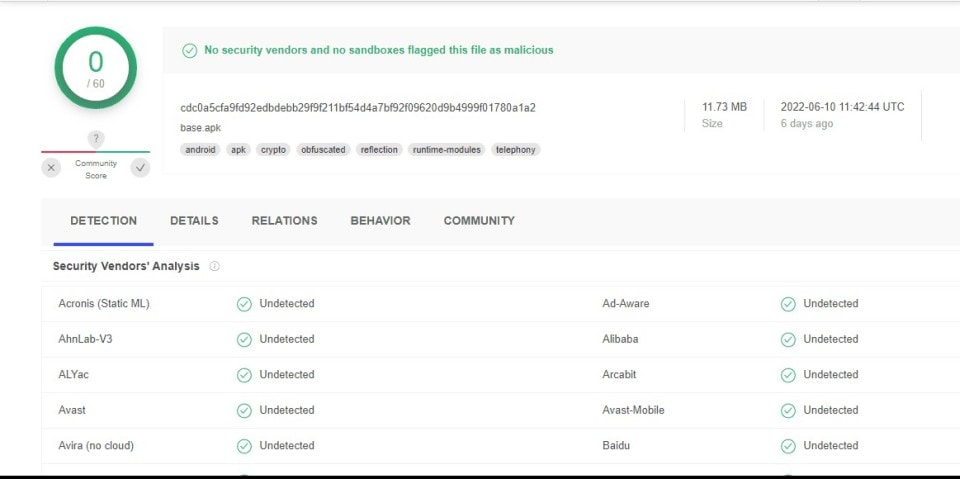Click the check icon in Avira (no cloud) row
The width and height of the screenshot is (960, 479).
coord(244,446)
